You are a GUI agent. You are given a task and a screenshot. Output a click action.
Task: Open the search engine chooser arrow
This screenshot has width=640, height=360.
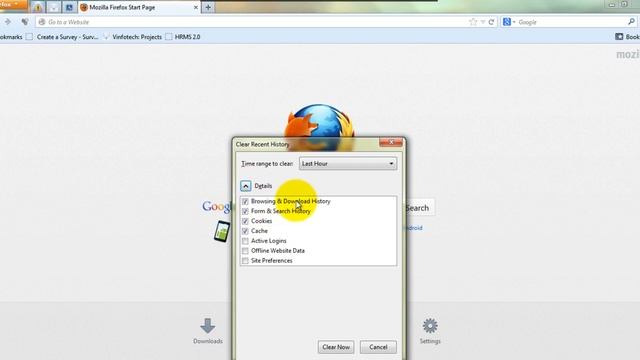pyautogui.click(x=514, y=22)
